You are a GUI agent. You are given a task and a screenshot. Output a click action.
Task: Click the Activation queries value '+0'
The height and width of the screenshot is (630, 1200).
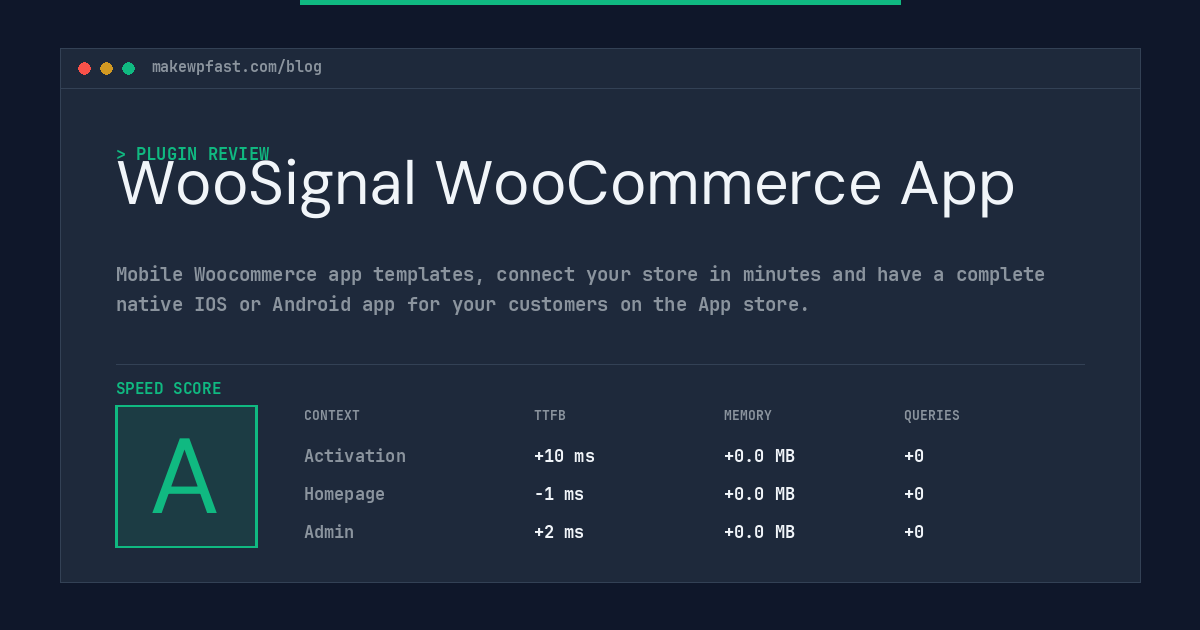tap(914, 456)
